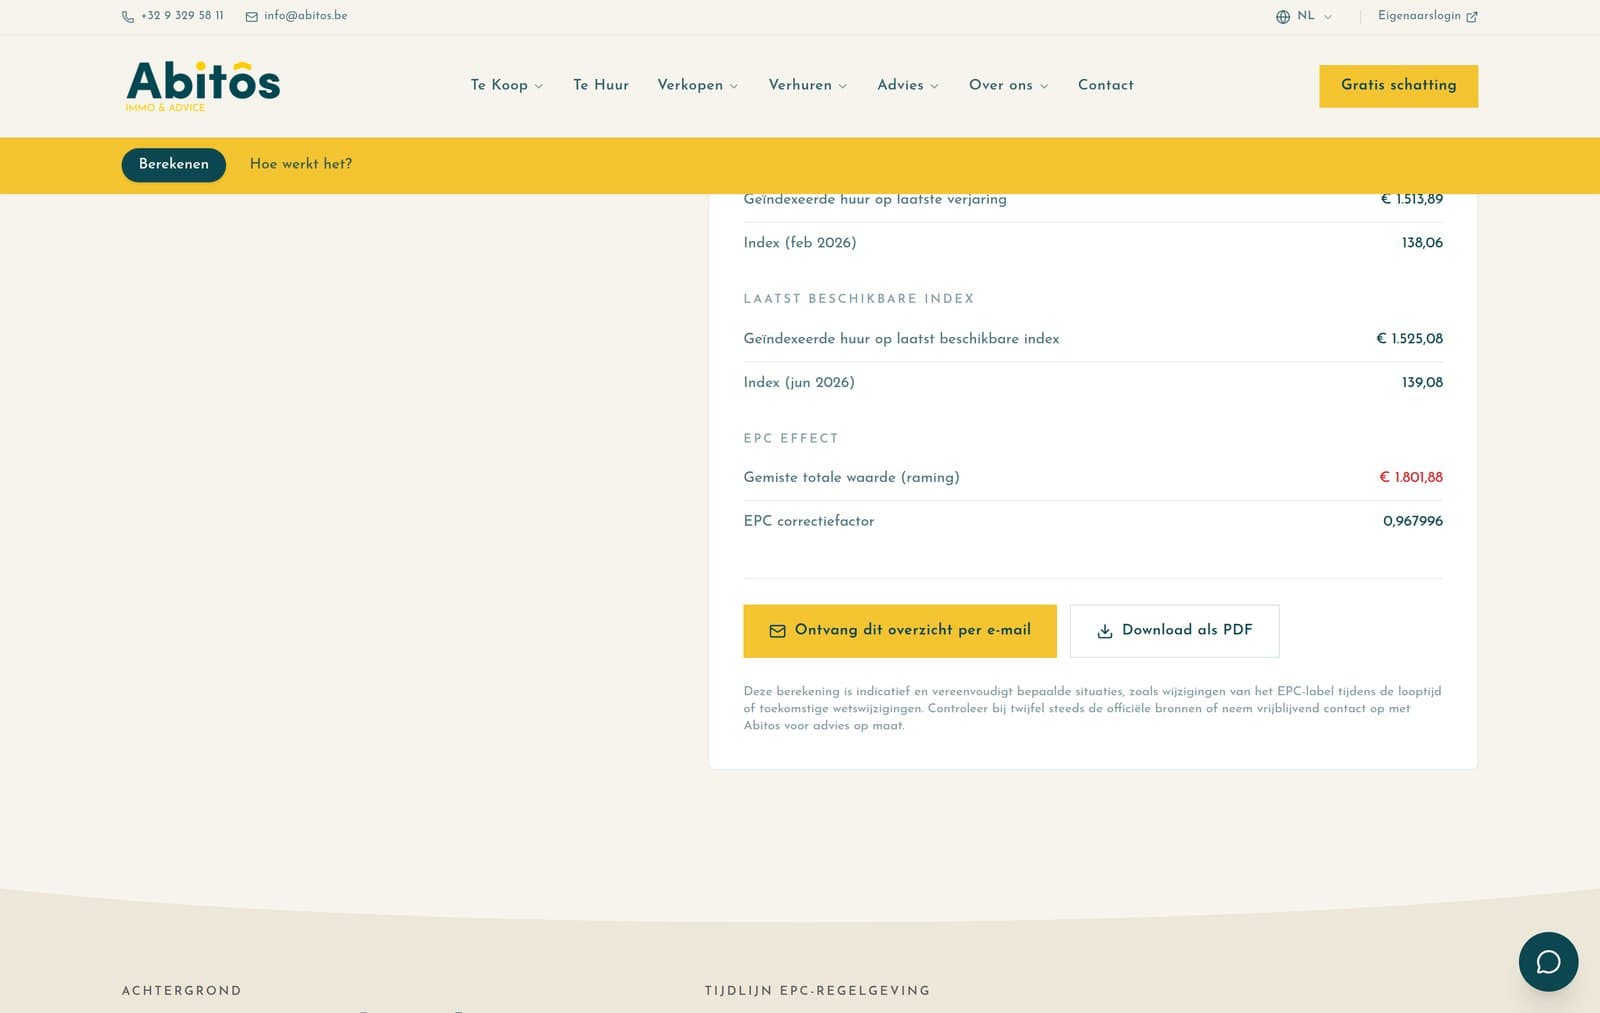The image size is (1600, 1013).
Task: Click the envelope icon on the e-mail overview button
Action: (x=777, y=631)
